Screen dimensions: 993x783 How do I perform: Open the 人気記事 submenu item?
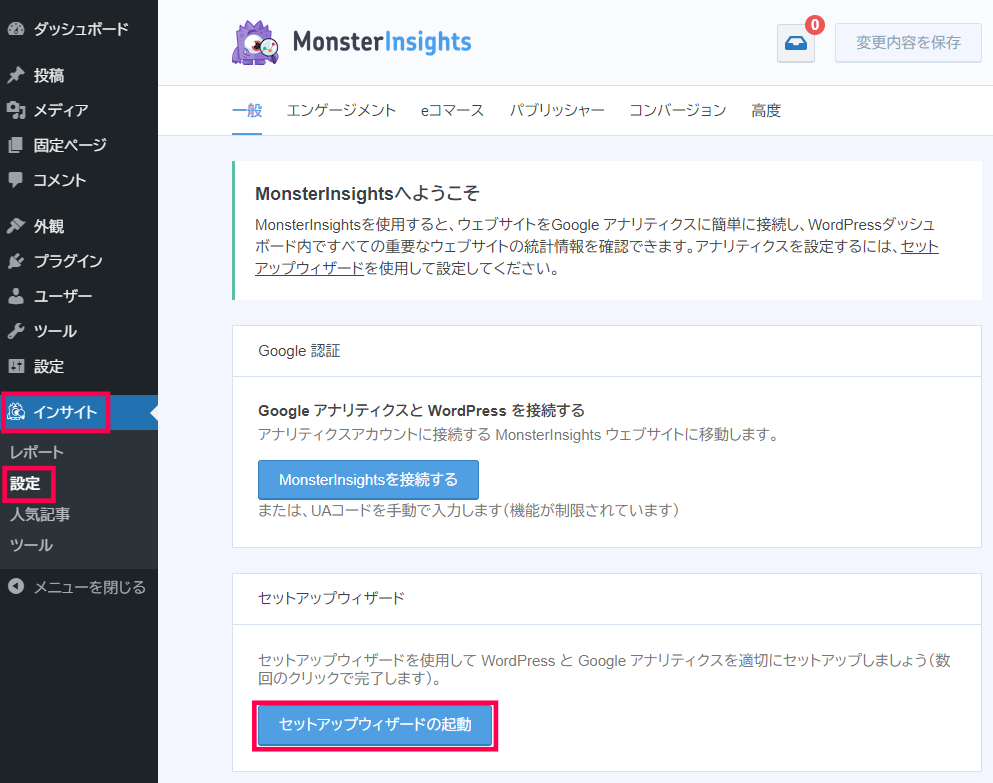[40, 514]
